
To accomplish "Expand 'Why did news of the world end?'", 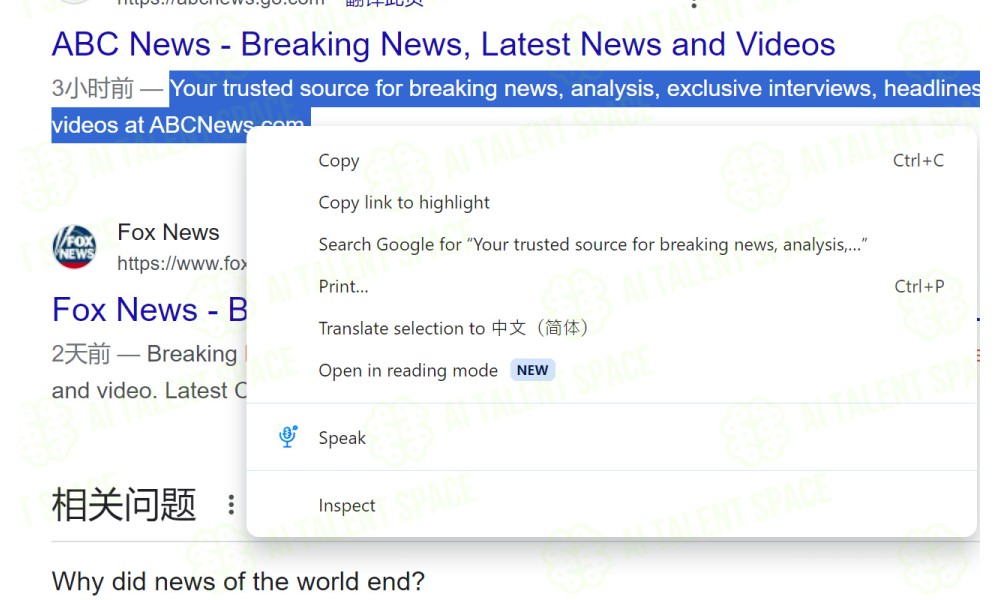I will pos(238,582).
